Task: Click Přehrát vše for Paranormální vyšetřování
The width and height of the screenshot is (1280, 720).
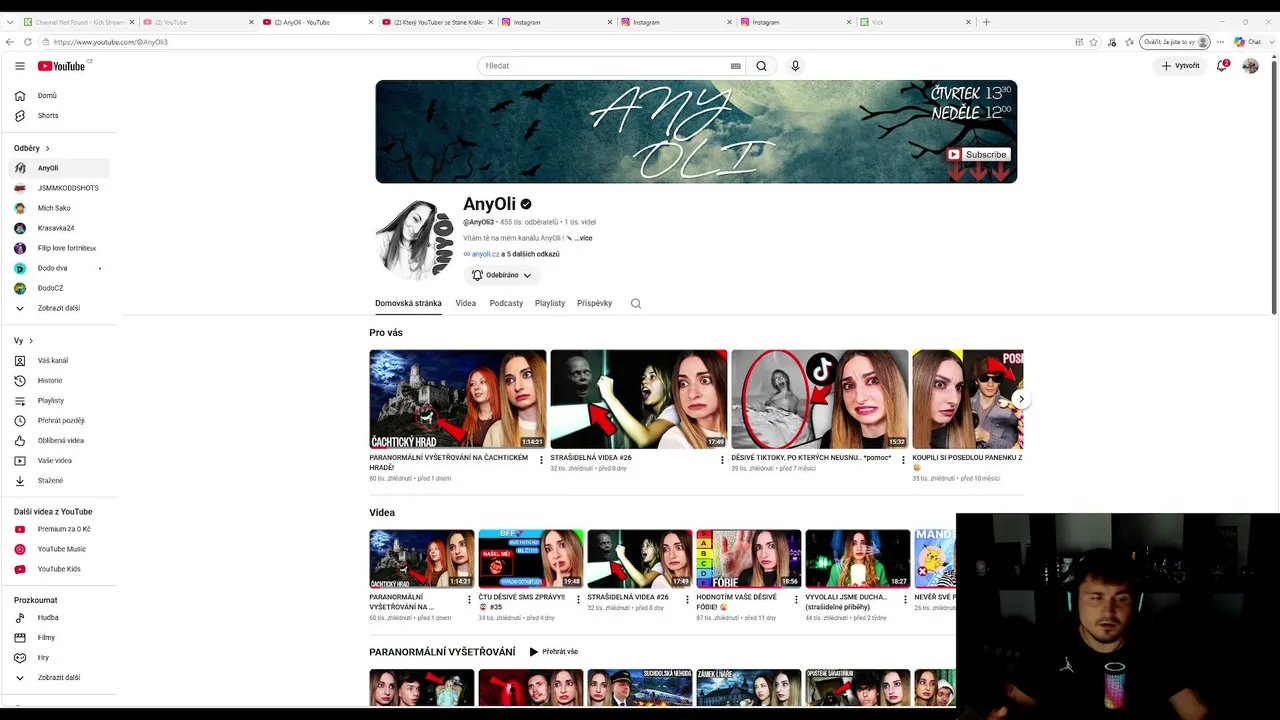Action: tap(554, 652)
